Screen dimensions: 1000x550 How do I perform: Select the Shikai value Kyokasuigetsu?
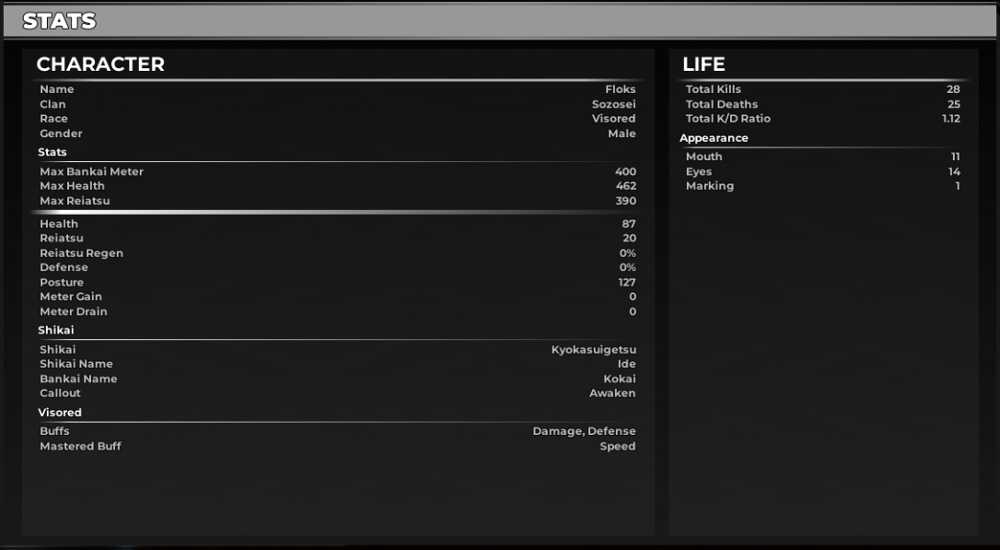coord(594,350)
